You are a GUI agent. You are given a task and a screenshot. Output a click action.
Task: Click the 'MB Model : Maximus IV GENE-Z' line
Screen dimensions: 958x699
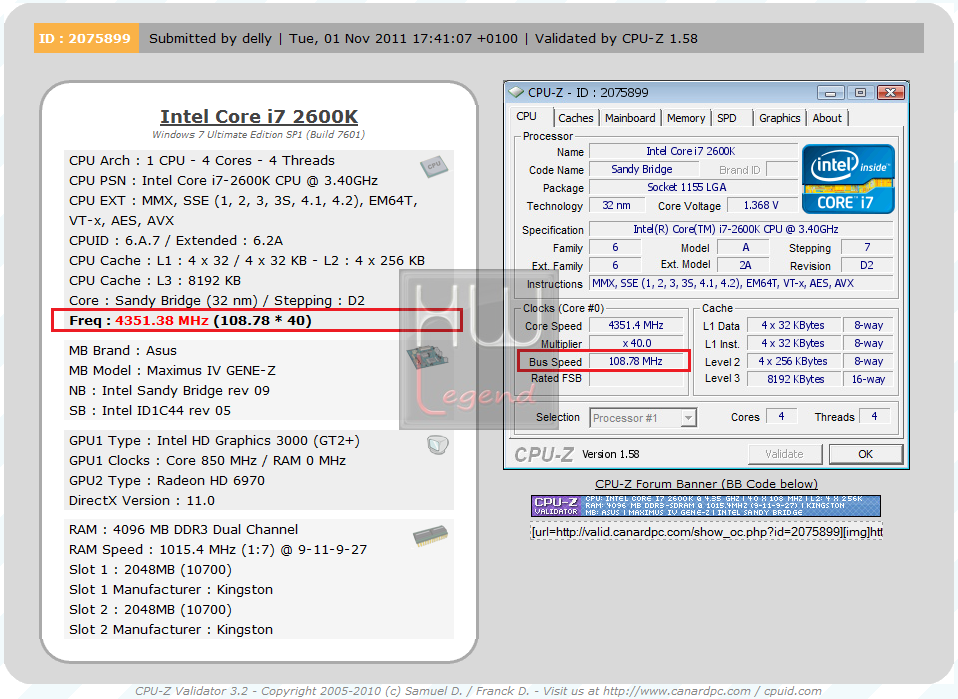(x=172, y=371)
